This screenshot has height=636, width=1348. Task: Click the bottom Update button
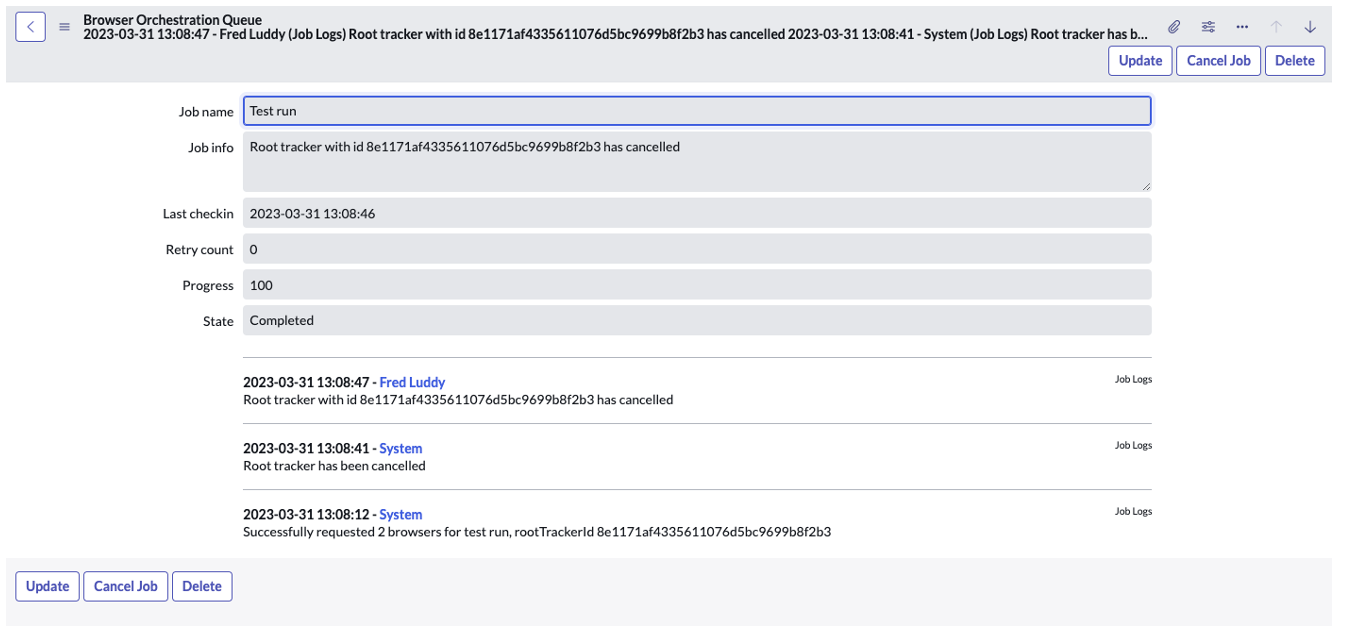point(47,586)
